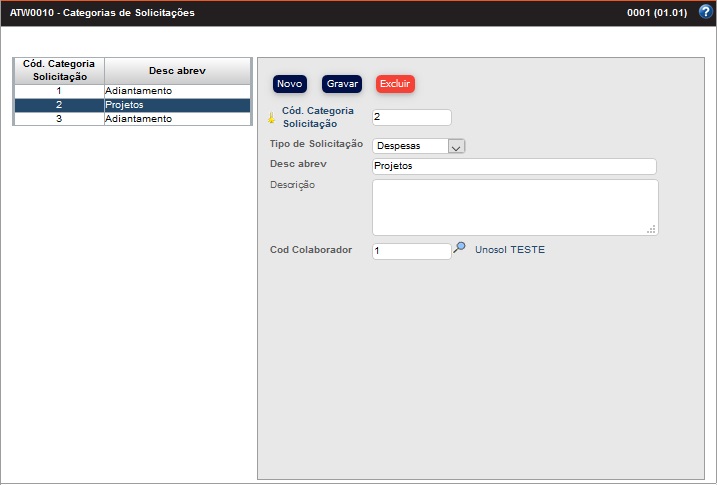Image resolution: width=717 pixels, height=485 pixels.
Task: Expand the Tipo de Solicitação dropdown
Action: pyautogui.click(x=456, y=146)
